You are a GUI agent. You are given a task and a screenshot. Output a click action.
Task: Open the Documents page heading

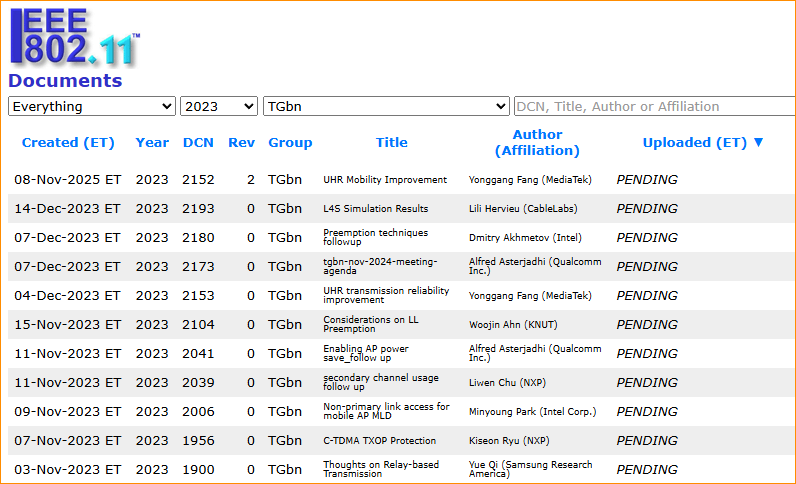click(x=65, y=81)
